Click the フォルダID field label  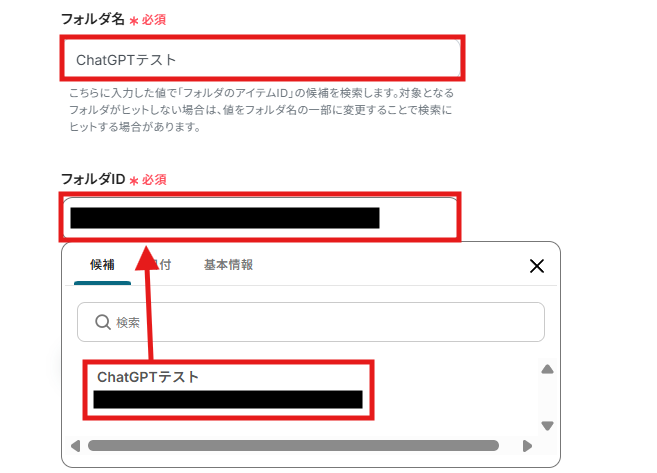(93, 179)
